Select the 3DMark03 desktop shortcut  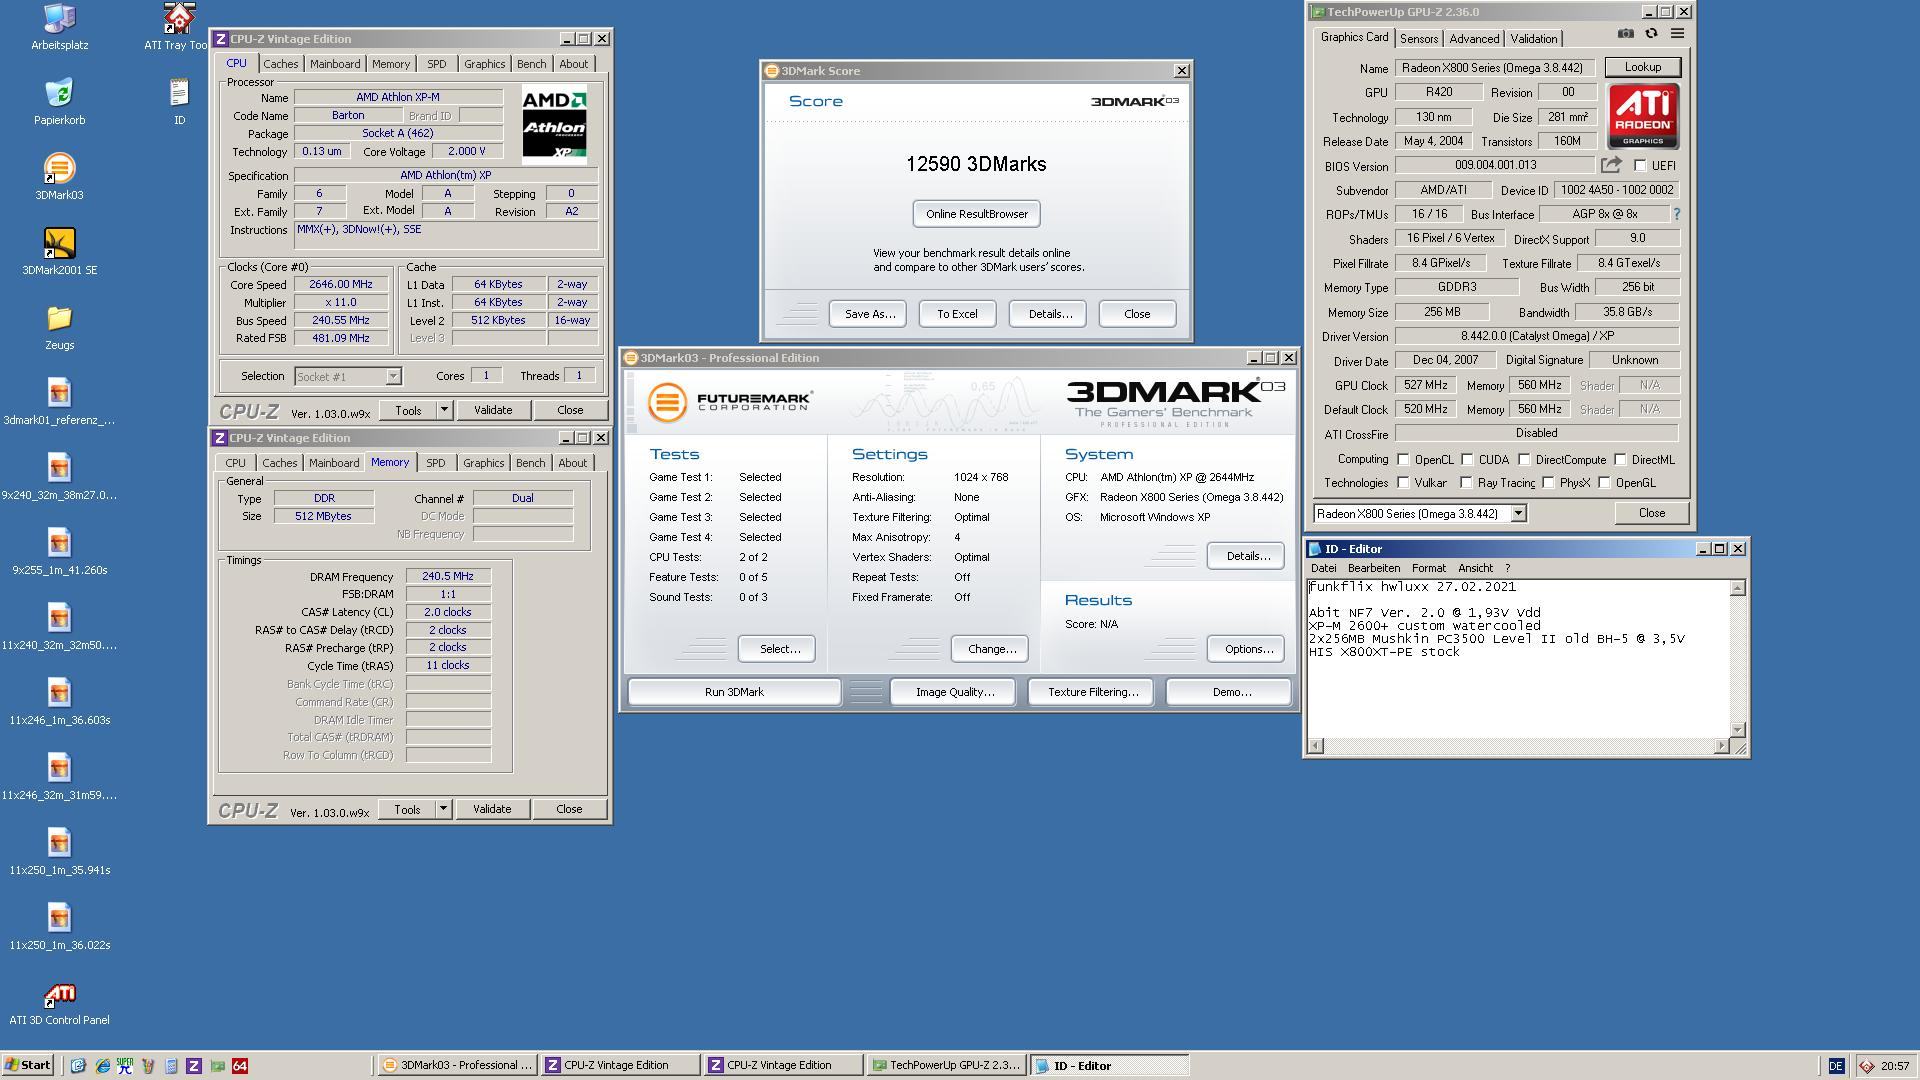point(60,177)
